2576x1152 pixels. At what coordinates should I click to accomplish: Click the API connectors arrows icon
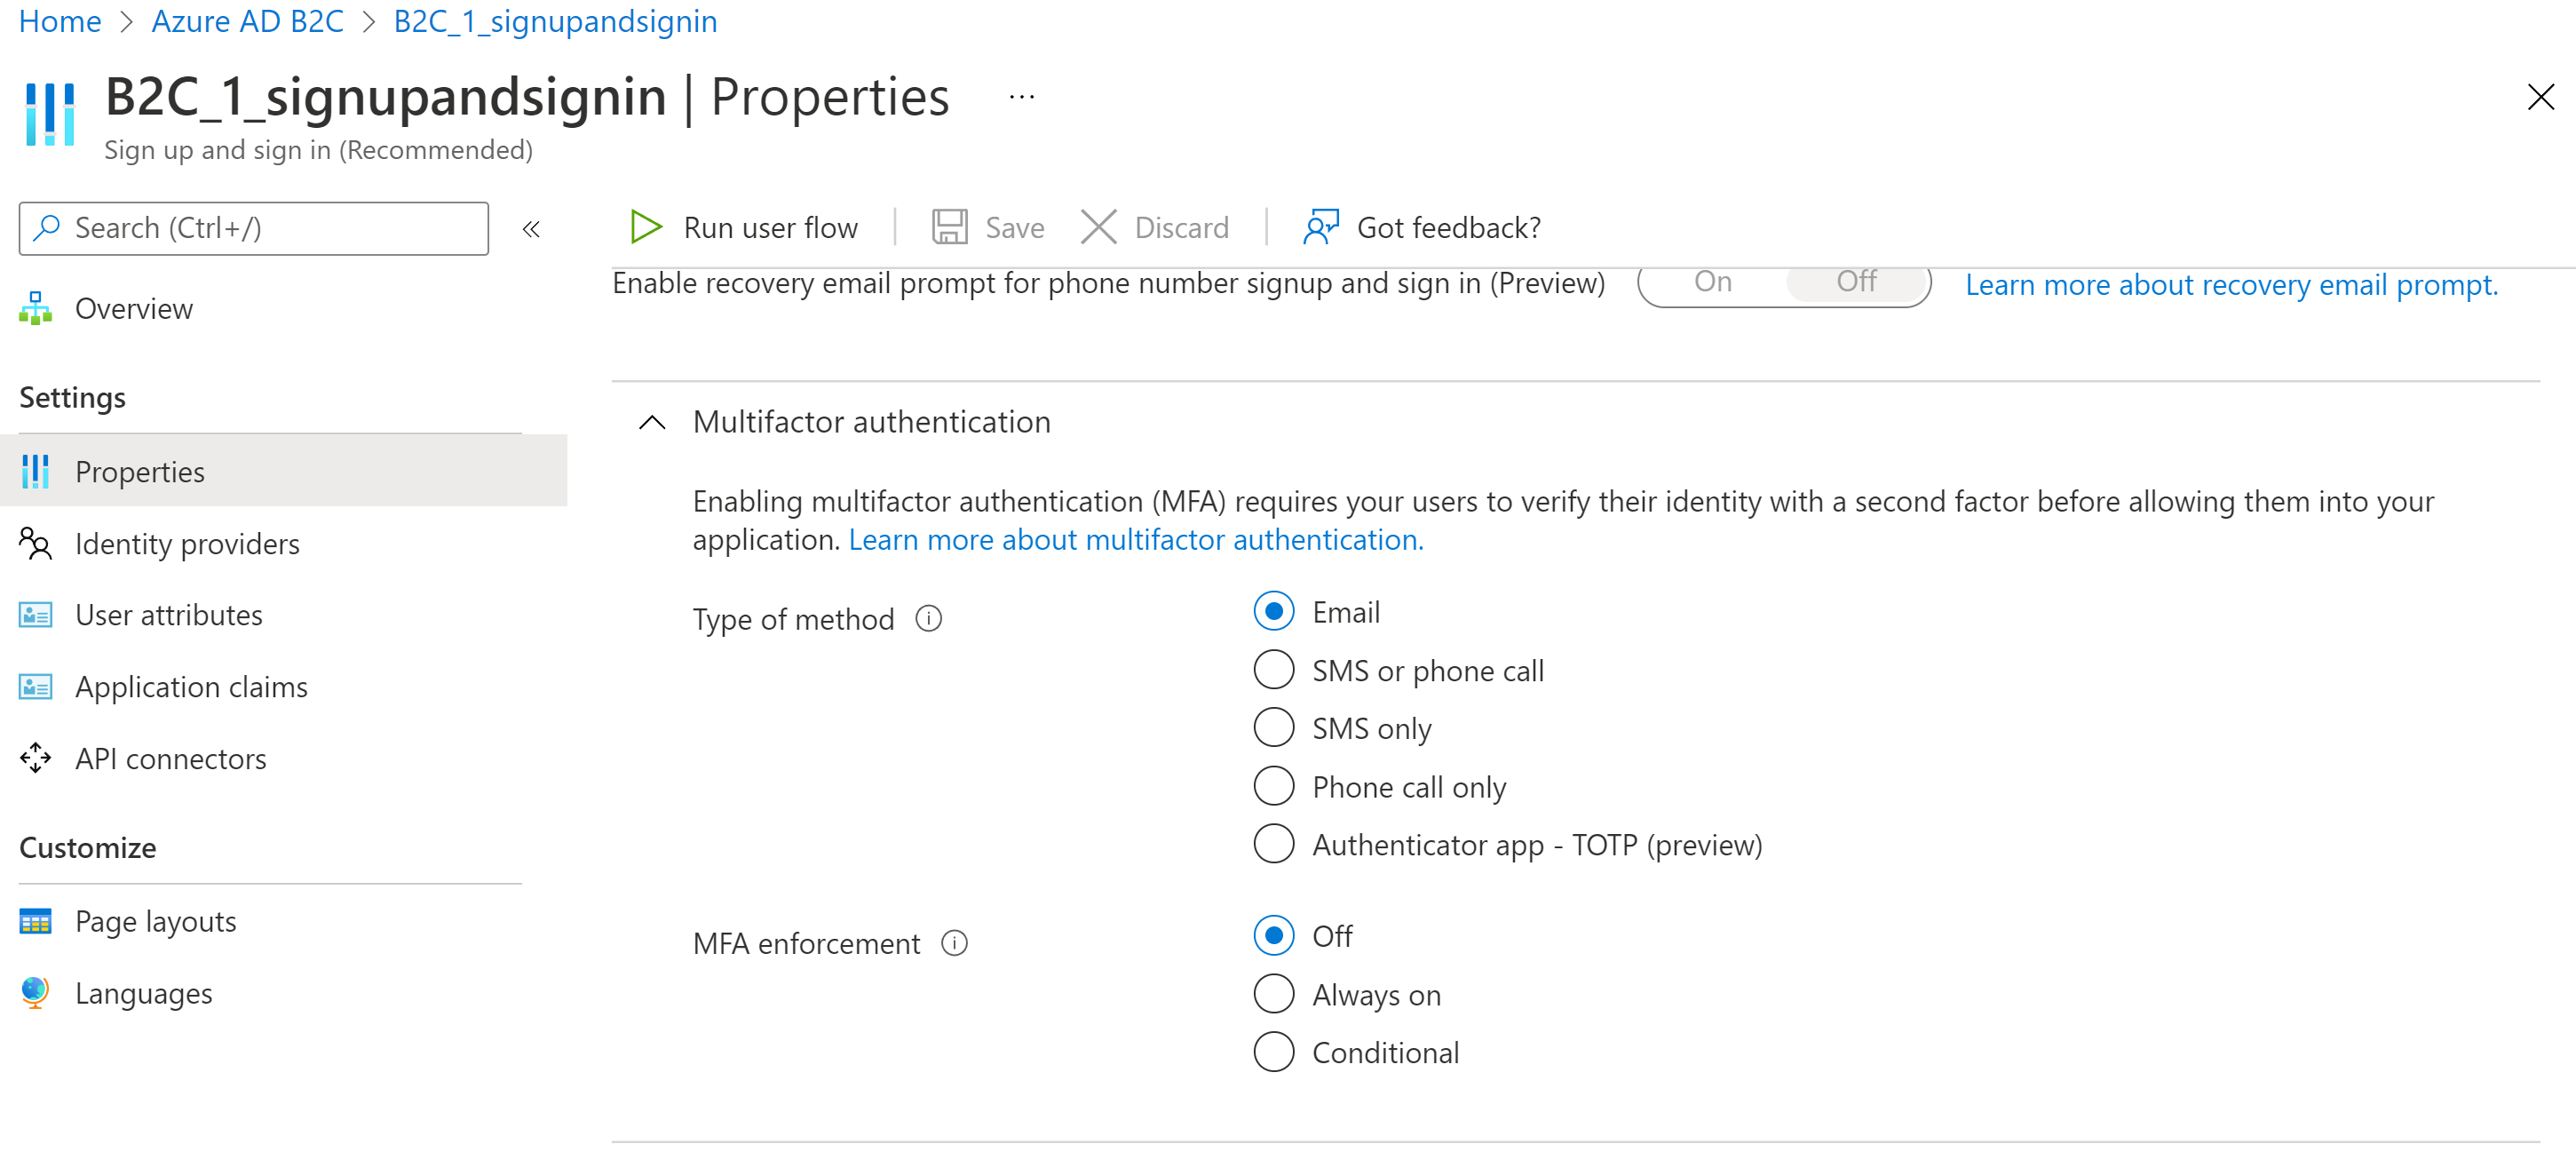(35, 758)
